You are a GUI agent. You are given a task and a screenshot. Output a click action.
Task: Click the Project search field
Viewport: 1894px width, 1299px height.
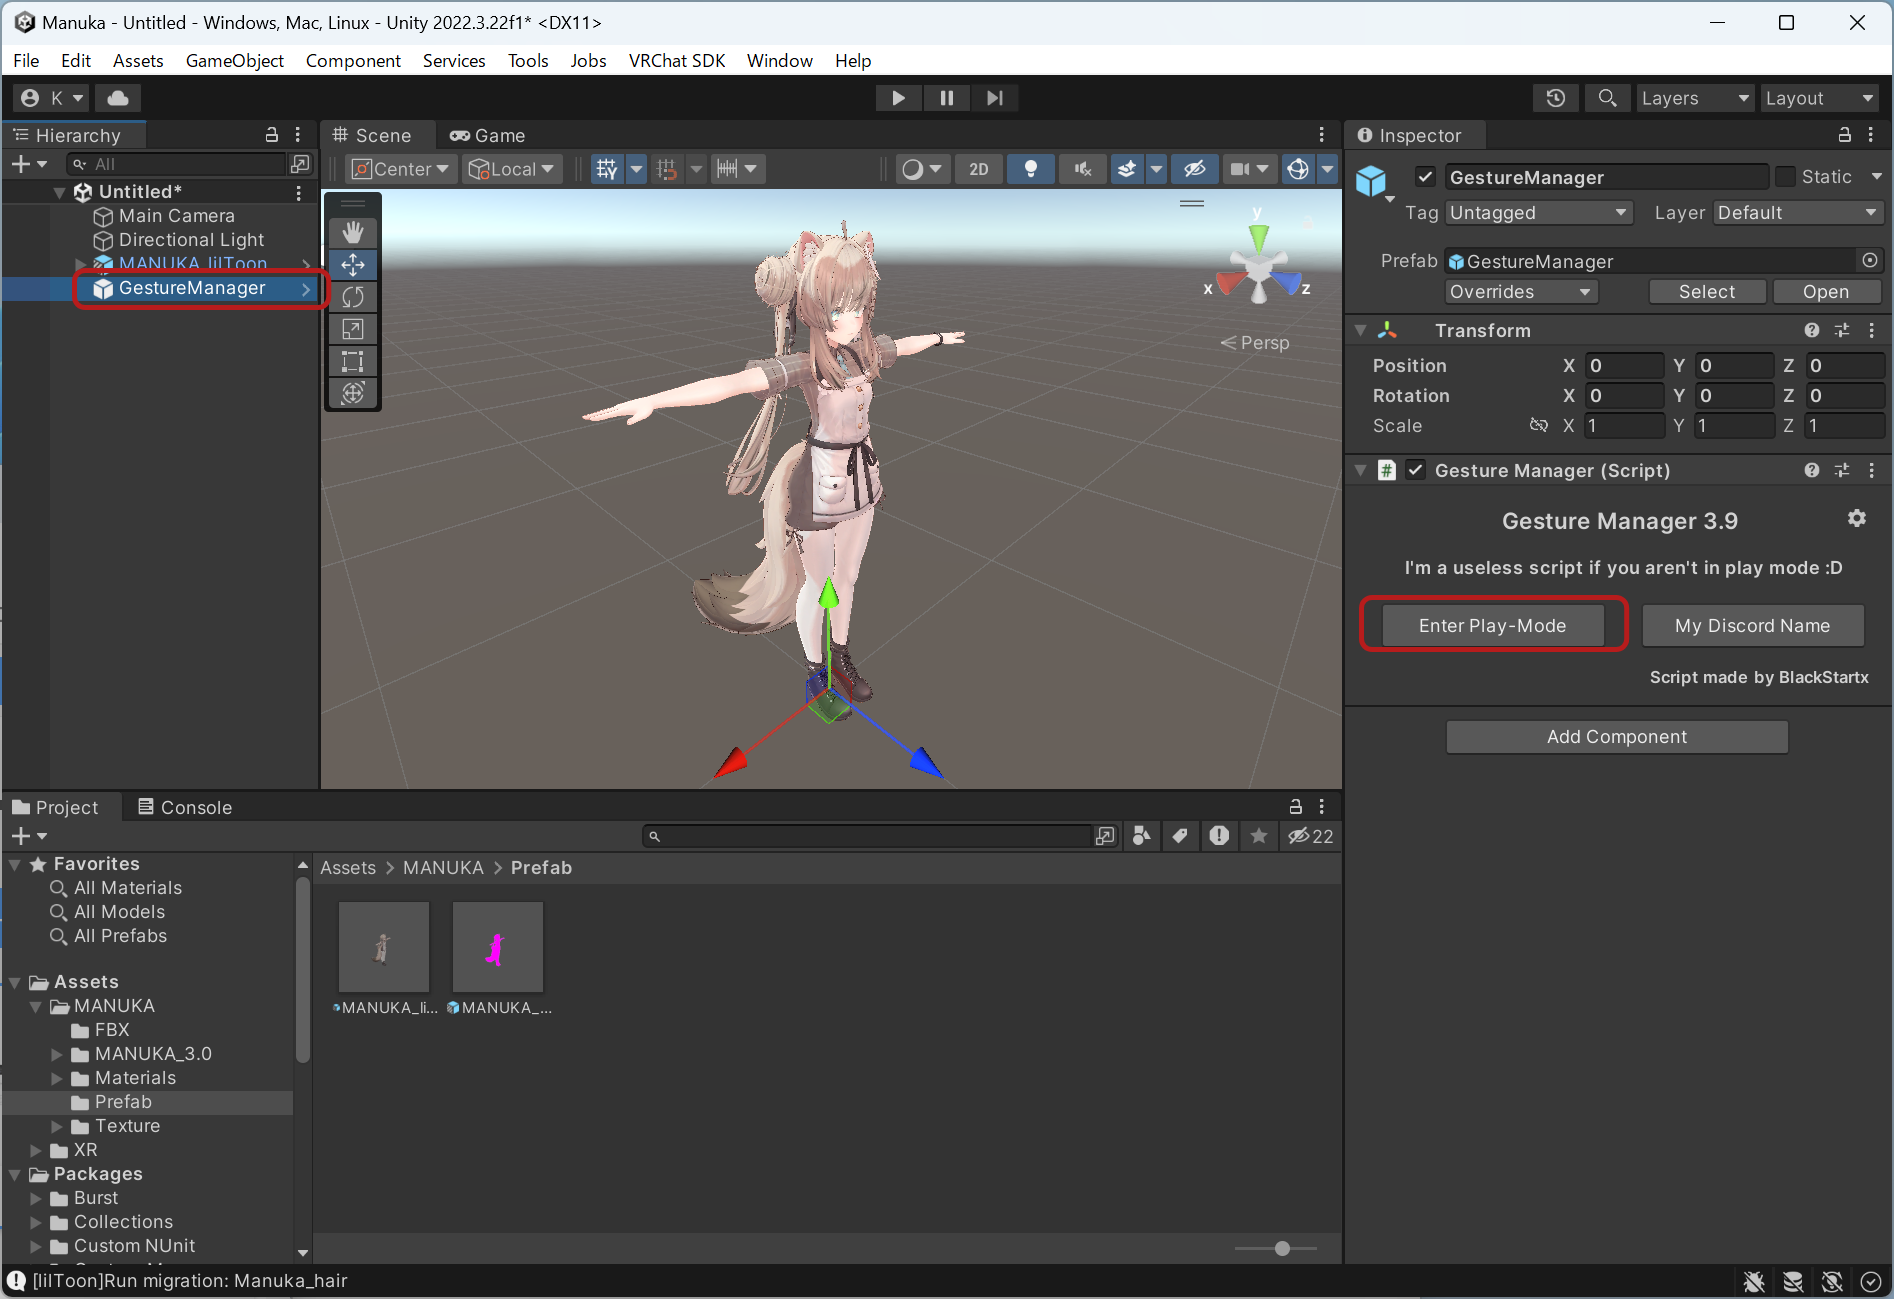pos(868,836)
